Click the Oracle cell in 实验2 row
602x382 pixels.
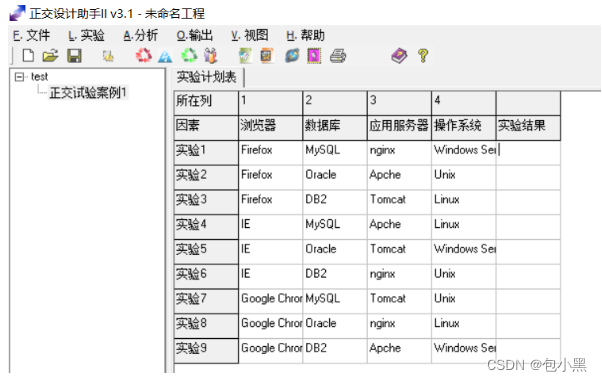335,177
